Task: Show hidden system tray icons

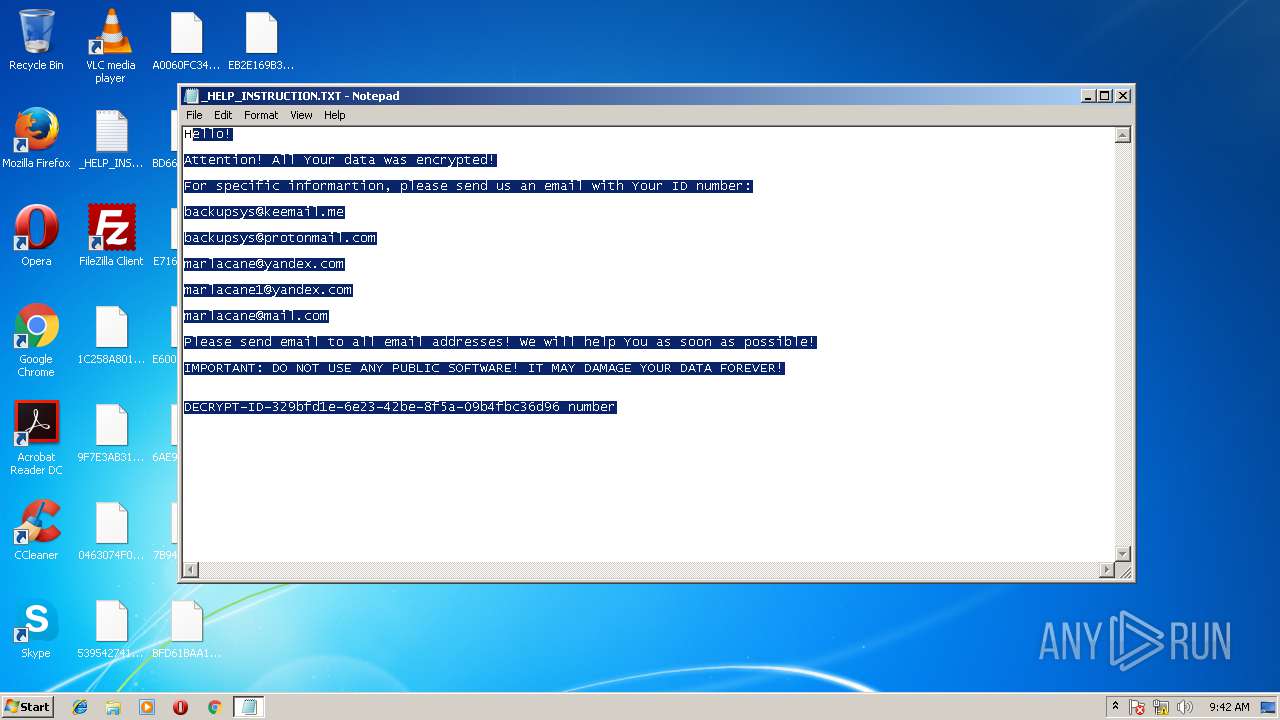Action: 1115,707
